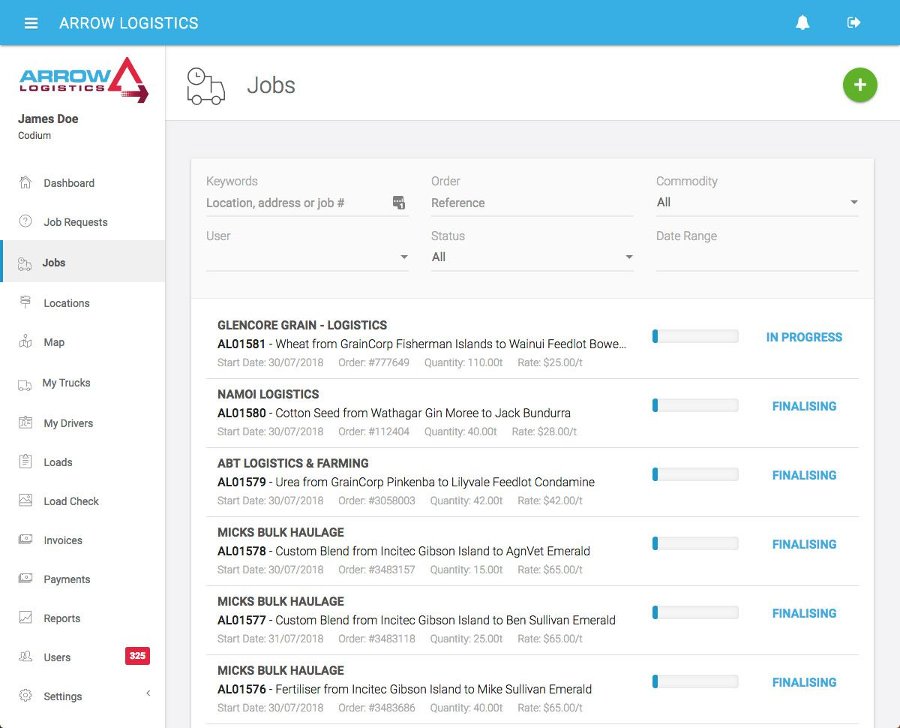Screen dimensions: 900x728
Task: Click James Doe user name
Action: pyautogui.click(x=48, y=119)
